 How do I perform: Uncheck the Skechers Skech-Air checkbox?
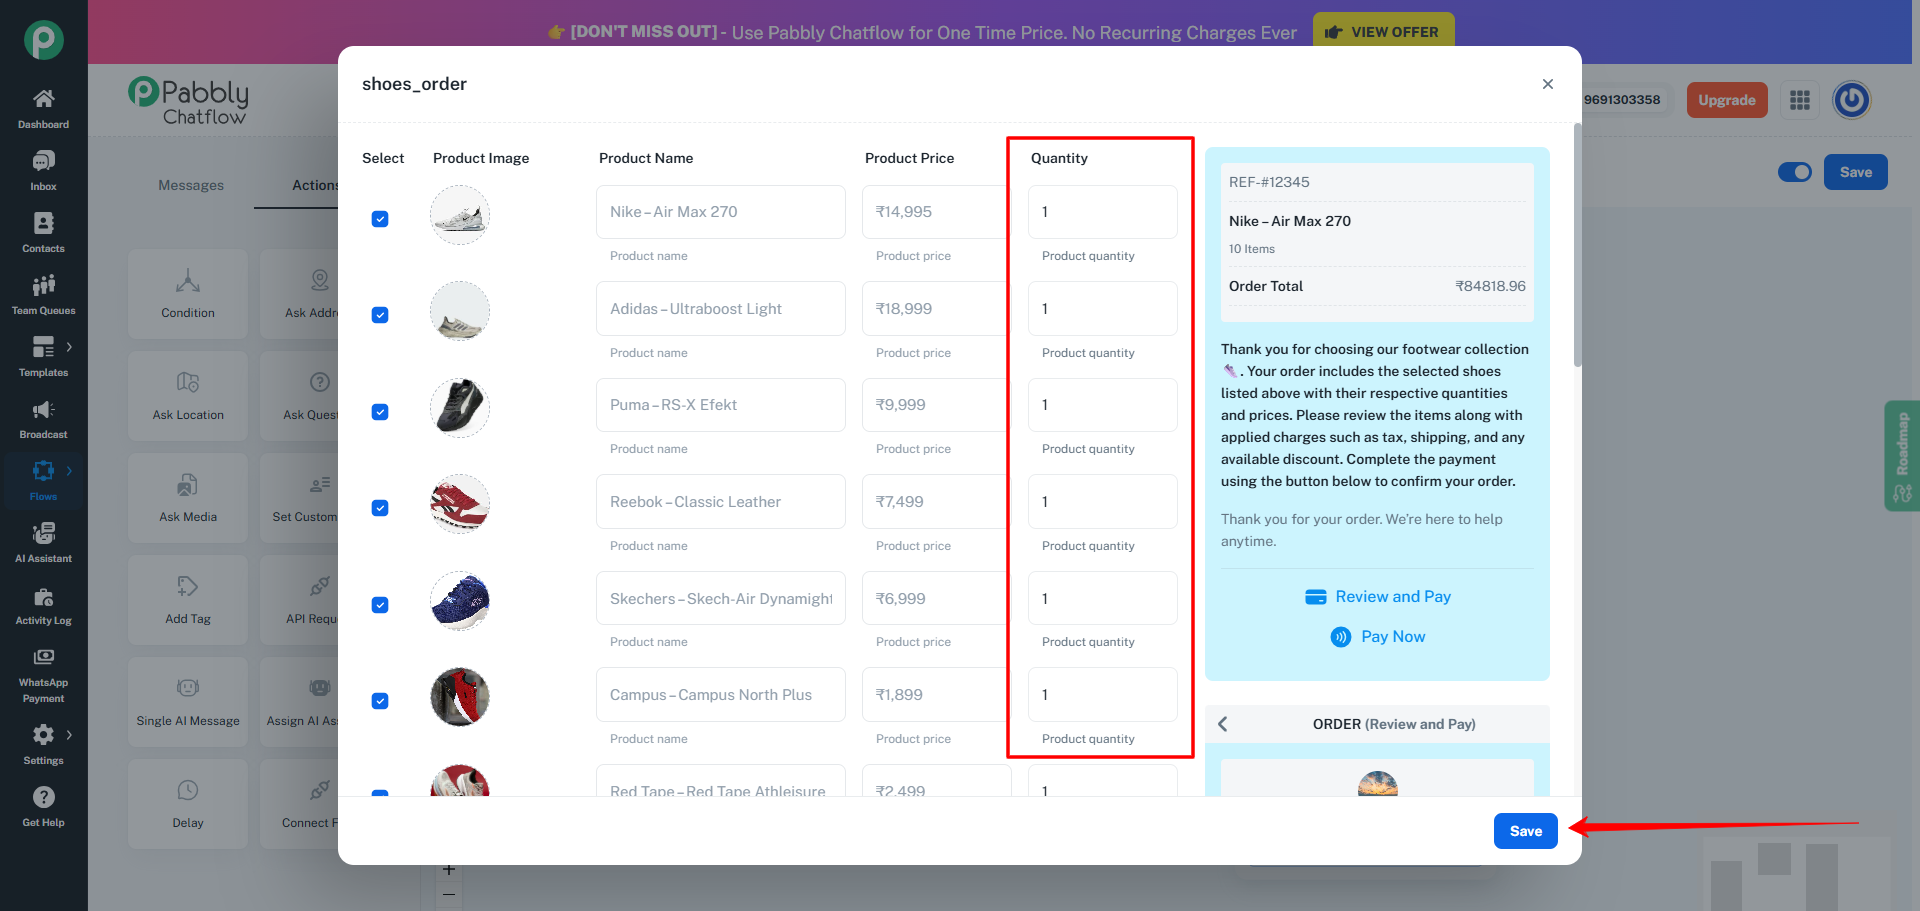coord(380,605)
